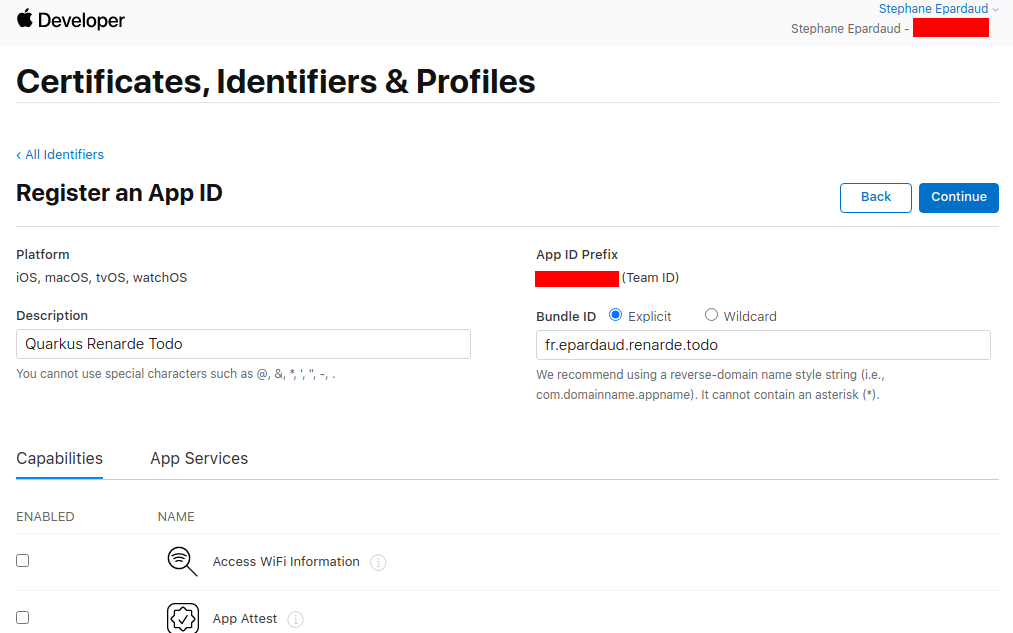Open info tooltip beside Access WiFi Information

(378, 563)
